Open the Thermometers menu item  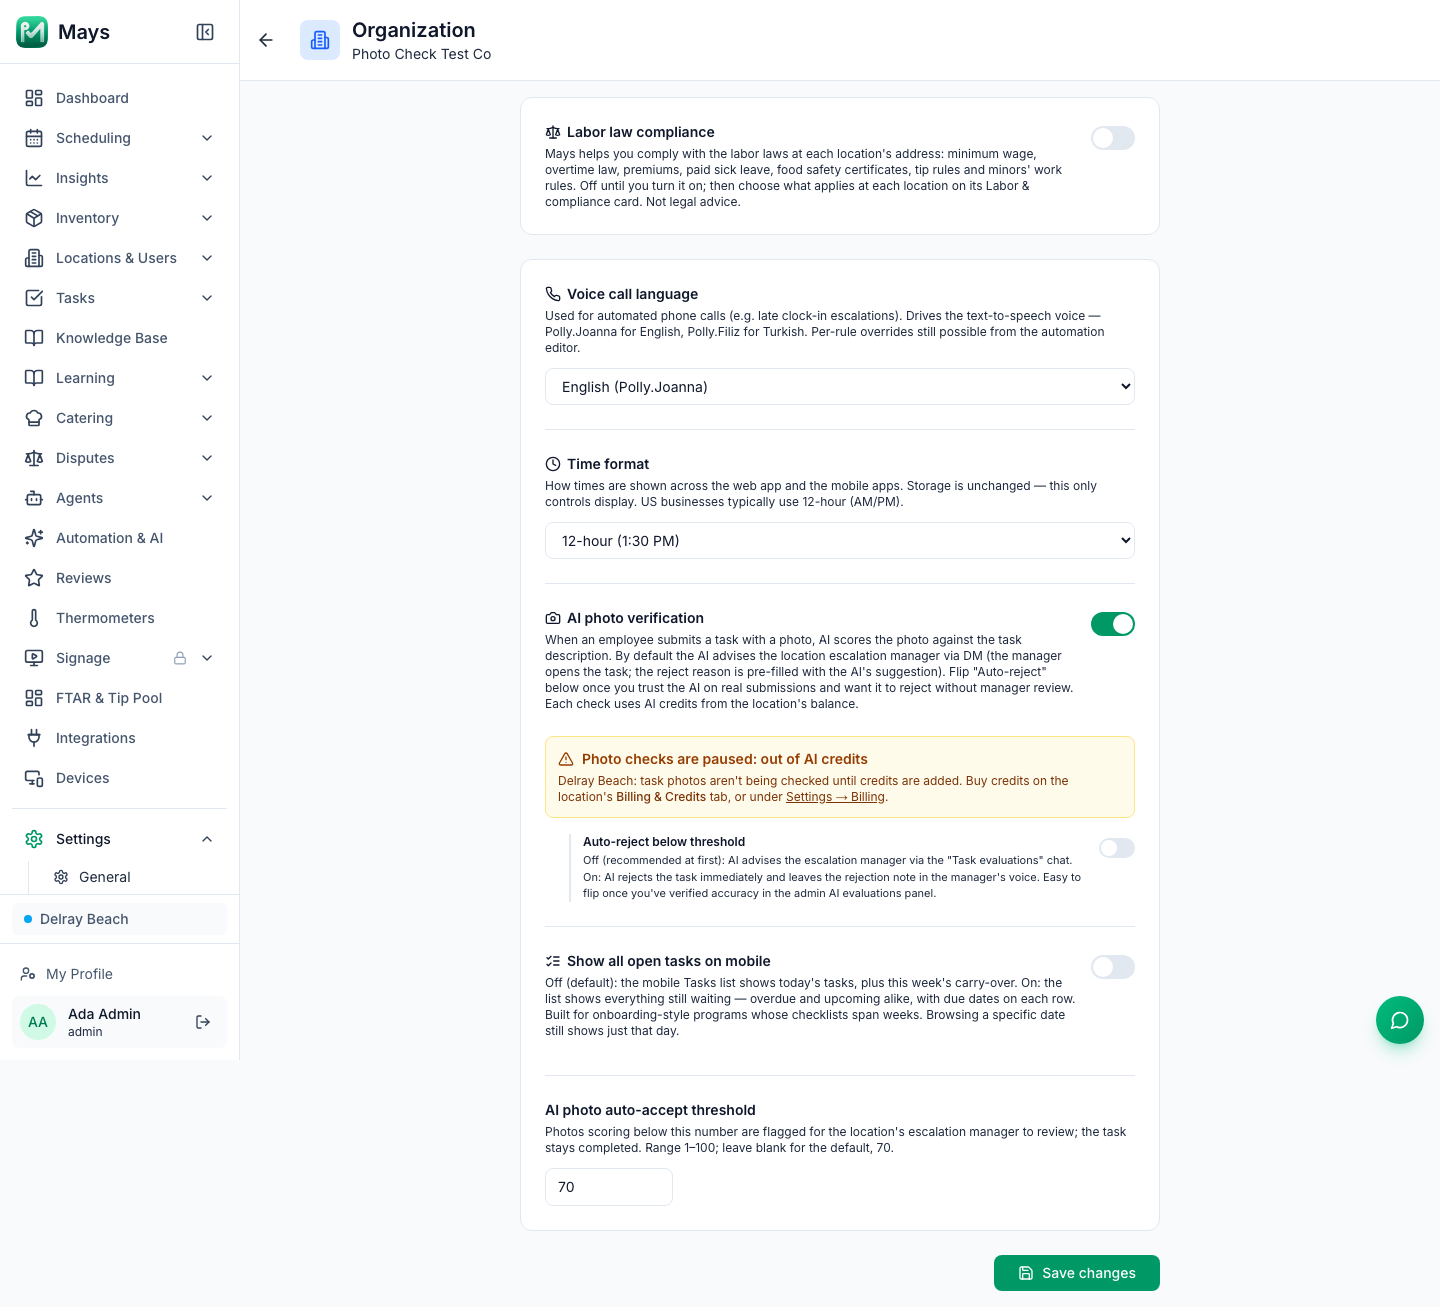point(119,618)
